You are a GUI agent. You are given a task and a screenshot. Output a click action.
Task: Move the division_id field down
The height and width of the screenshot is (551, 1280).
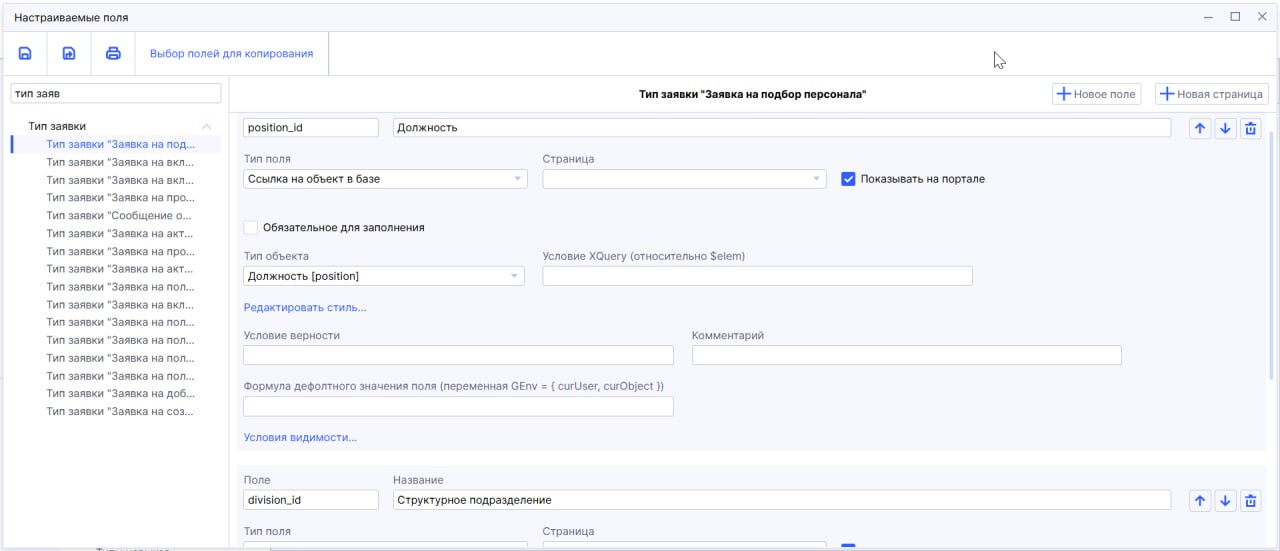click(1225, 500)
